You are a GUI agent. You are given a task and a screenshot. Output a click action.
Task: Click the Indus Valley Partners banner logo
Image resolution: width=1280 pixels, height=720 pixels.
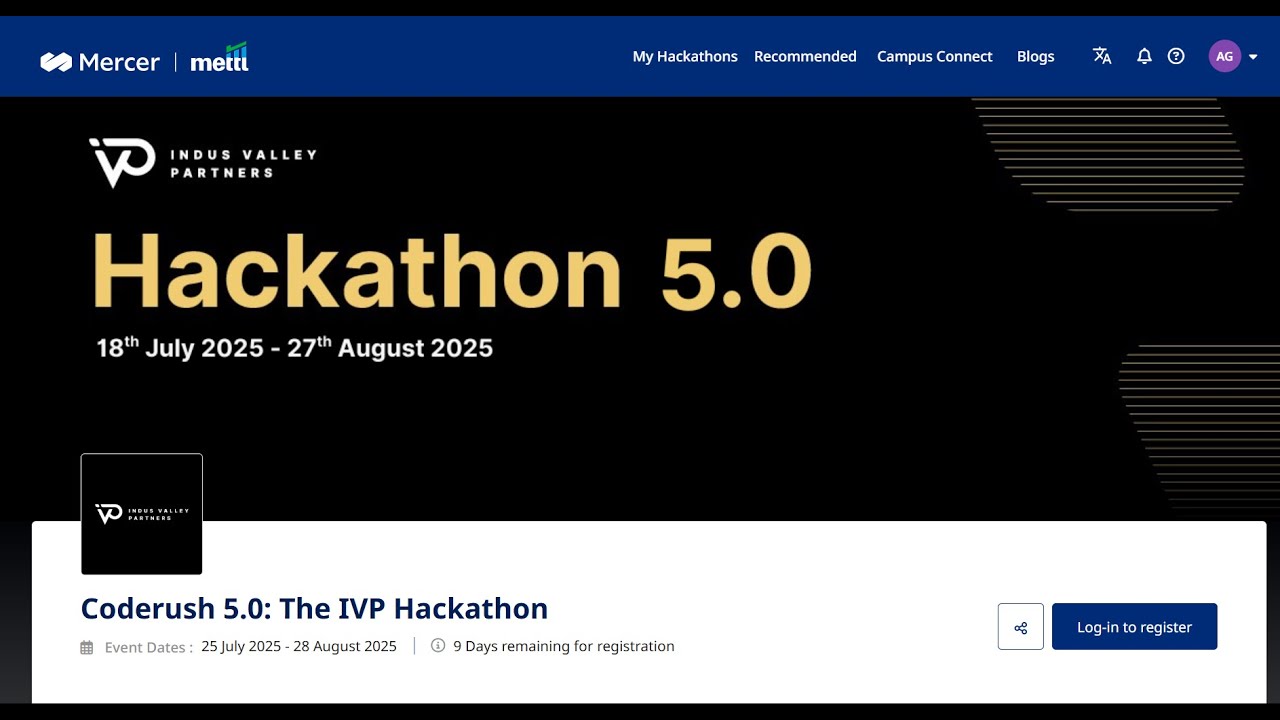(x=203, y=163)
